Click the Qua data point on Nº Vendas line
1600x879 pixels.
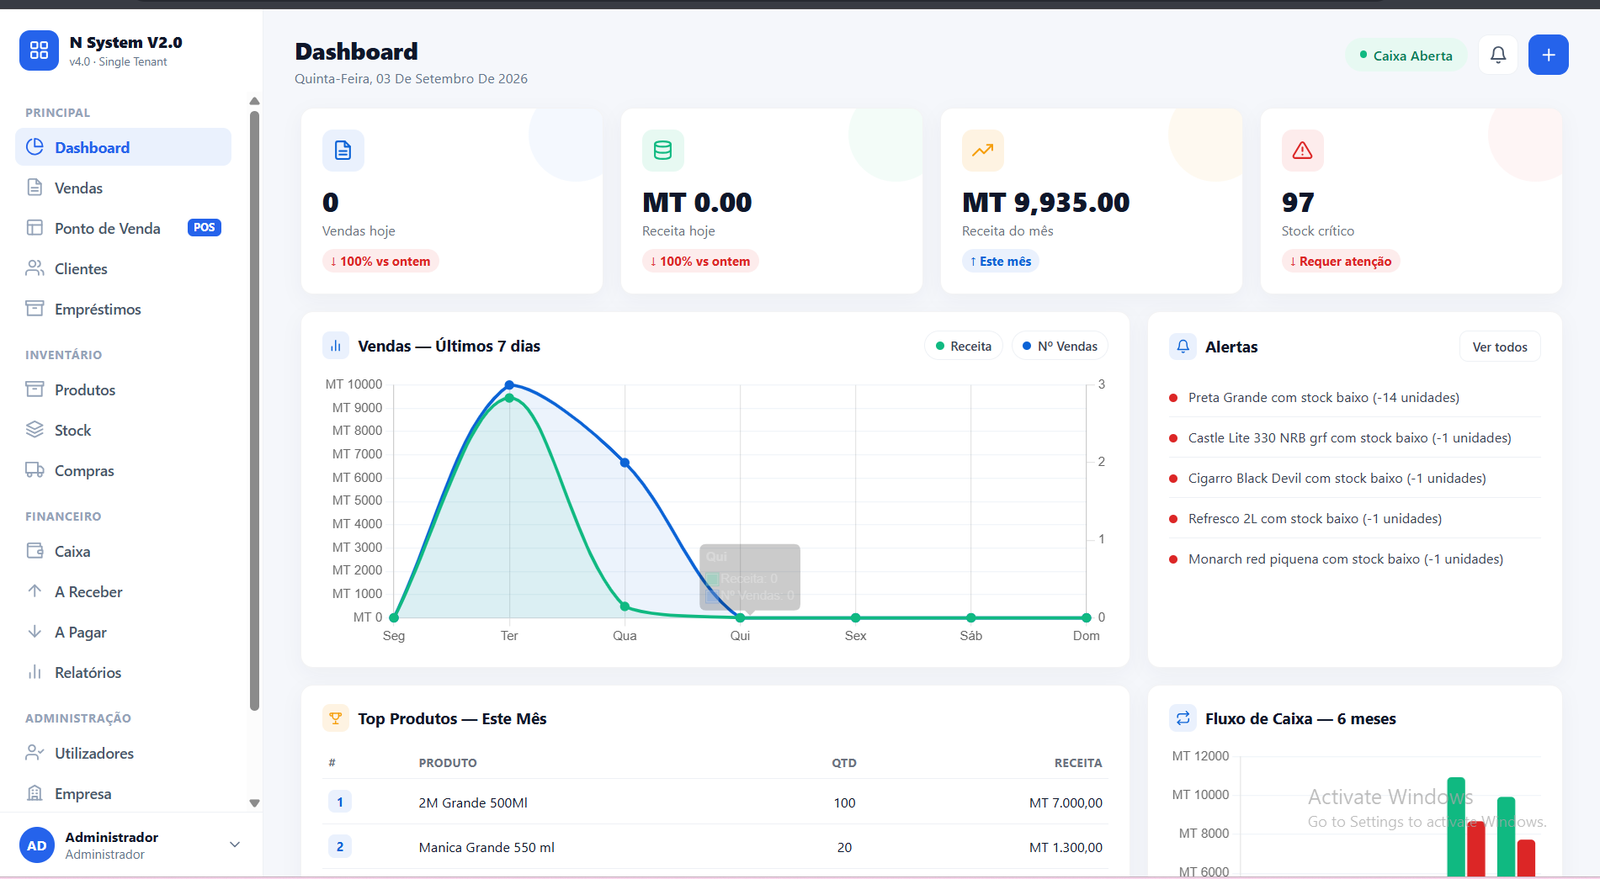625,462
